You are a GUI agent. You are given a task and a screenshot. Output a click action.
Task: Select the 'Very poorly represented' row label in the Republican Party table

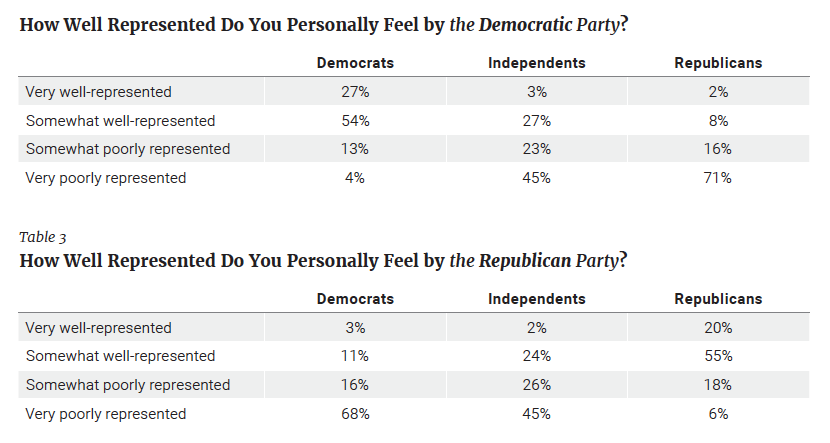click(106, 414)
